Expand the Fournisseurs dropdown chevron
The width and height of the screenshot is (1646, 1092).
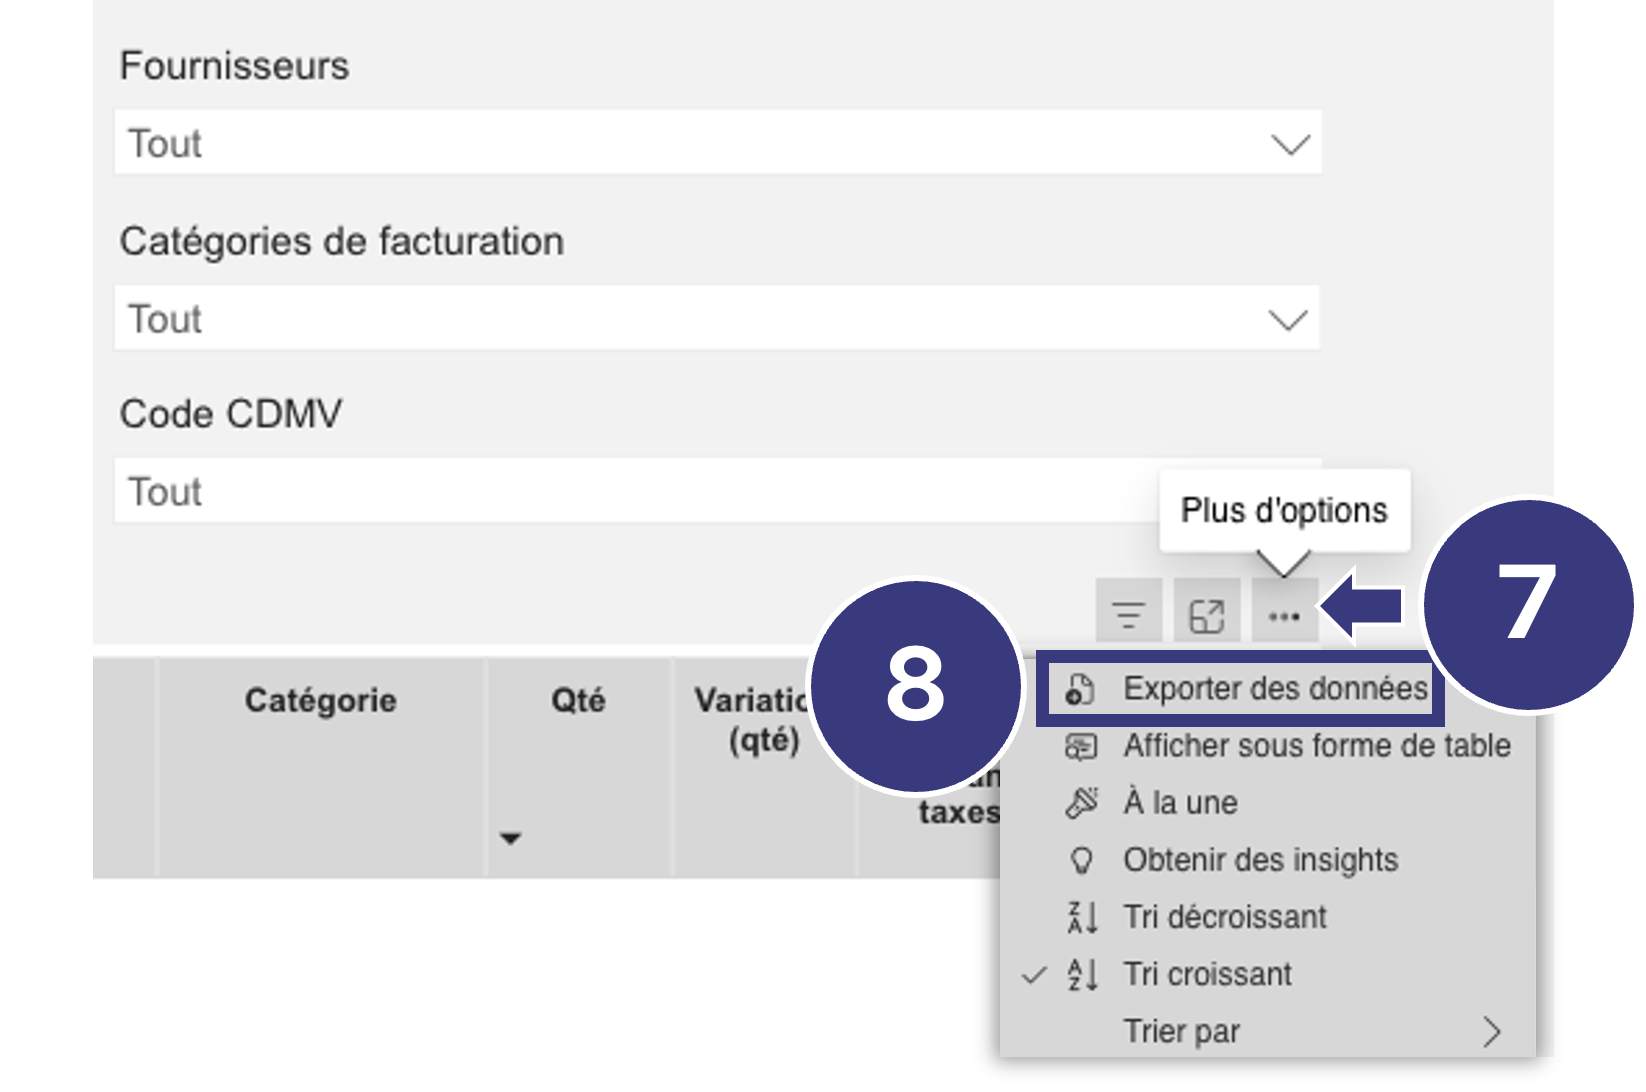coord(1290,144)
